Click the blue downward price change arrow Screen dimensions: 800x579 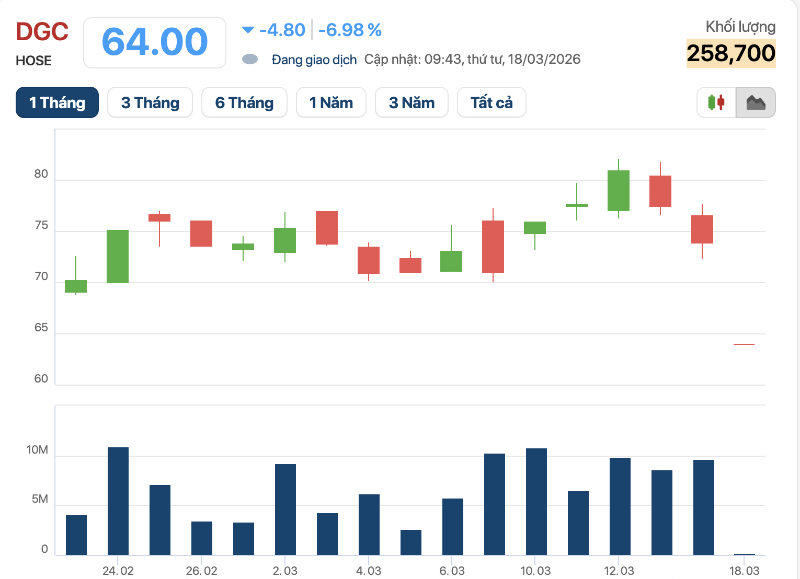tap(248, 30)
